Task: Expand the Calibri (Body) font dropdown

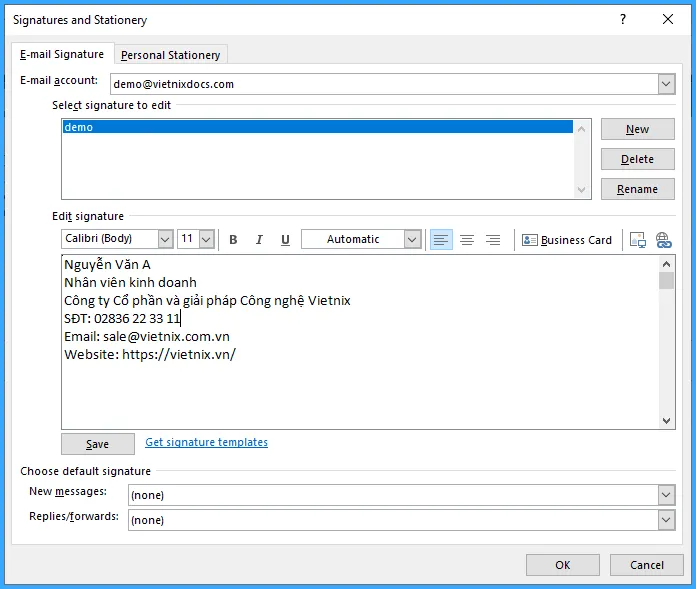Action: tap(165, 239)
